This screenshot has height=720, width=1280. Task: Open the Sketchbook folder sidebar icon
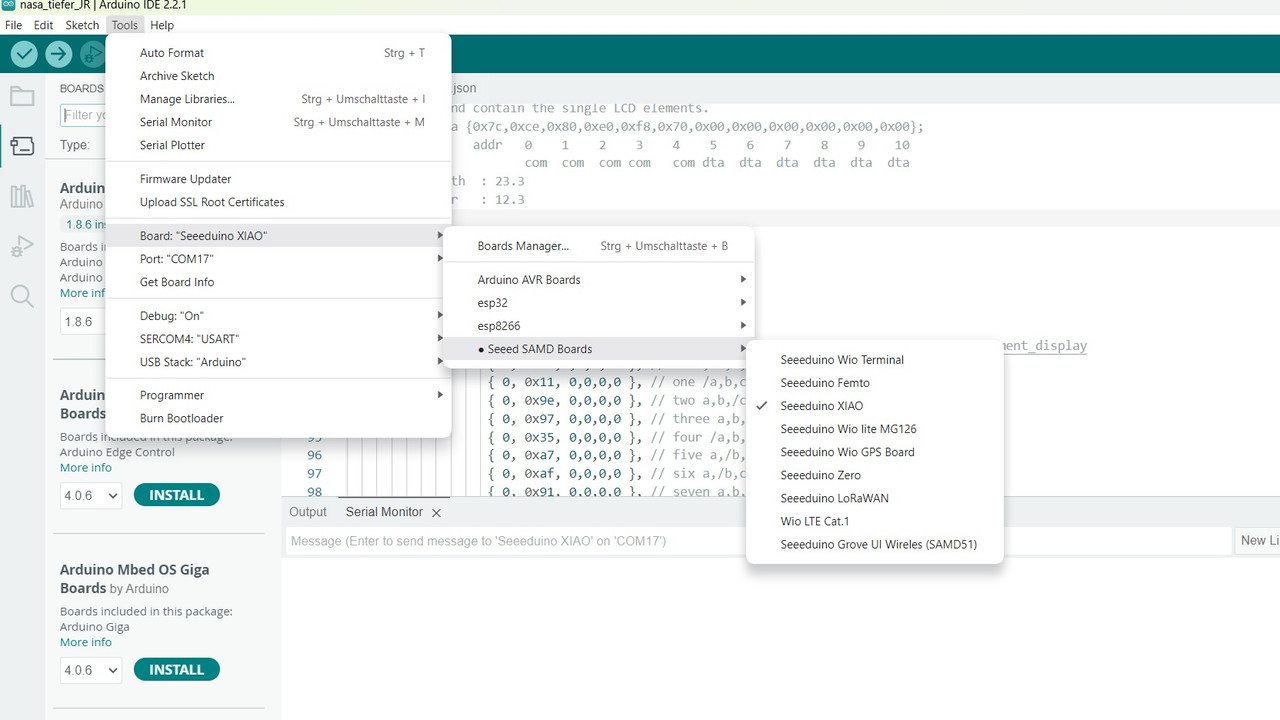[22, 97]
